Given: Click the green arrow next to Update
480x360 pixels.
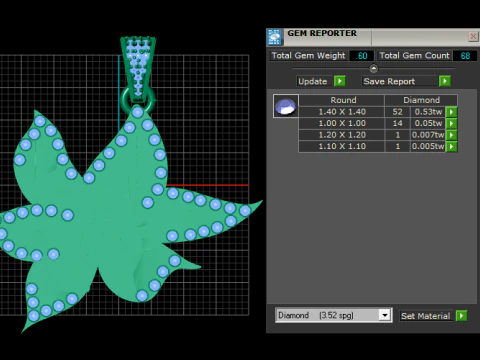Looking at the screenshot, I should tap(340, 81).
